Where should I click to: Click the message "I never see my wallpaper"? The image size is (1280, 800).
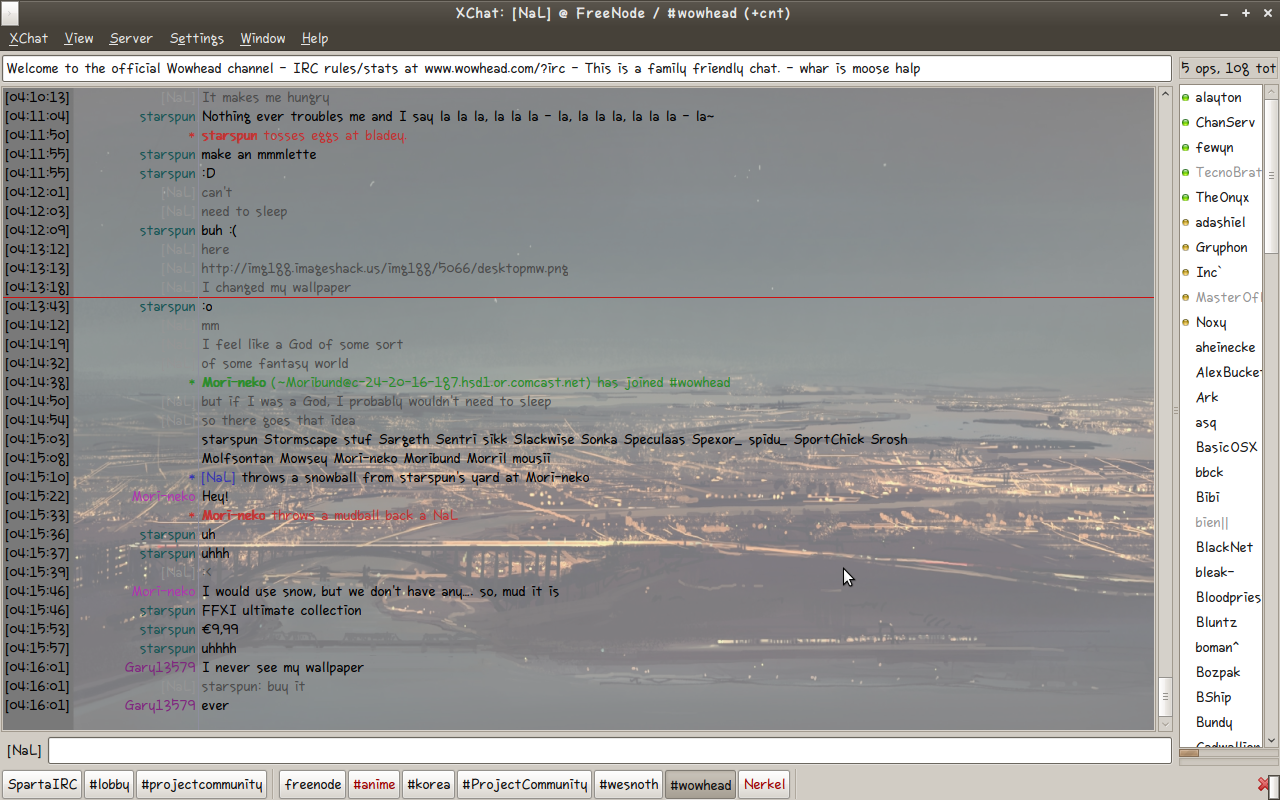[283, 667]
